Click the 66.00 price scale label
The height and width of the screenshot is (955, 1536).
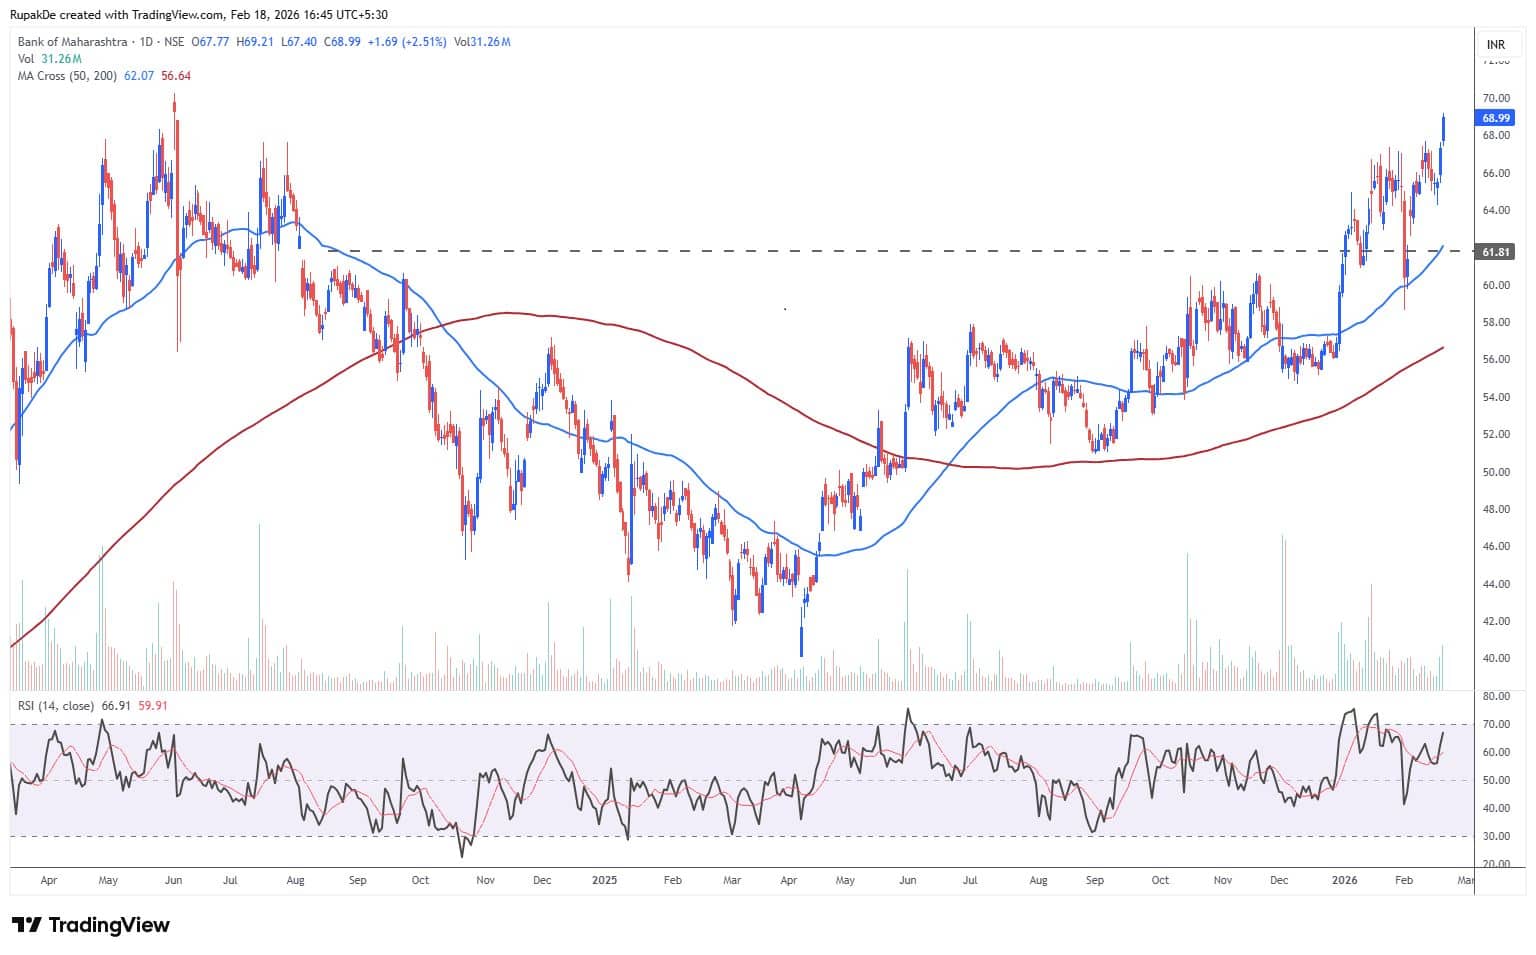click(x=1496, y=173)
